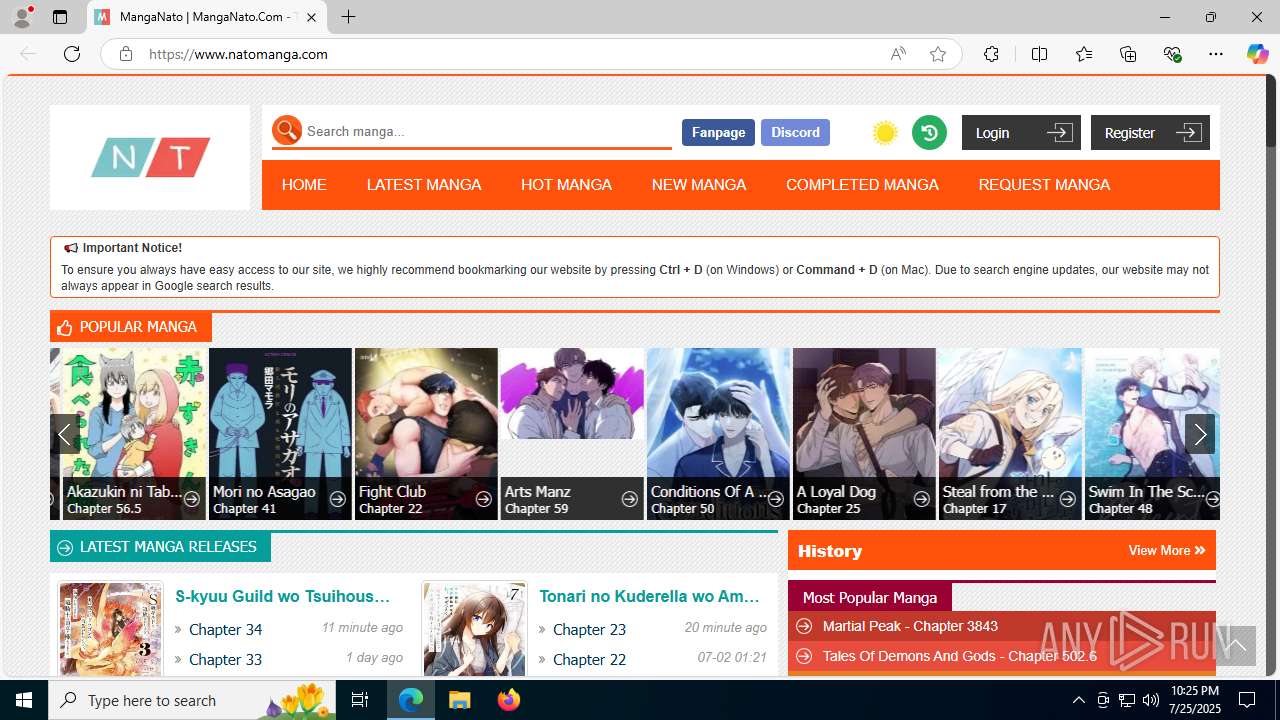Open Edge collections icon

click(1128, 54)
